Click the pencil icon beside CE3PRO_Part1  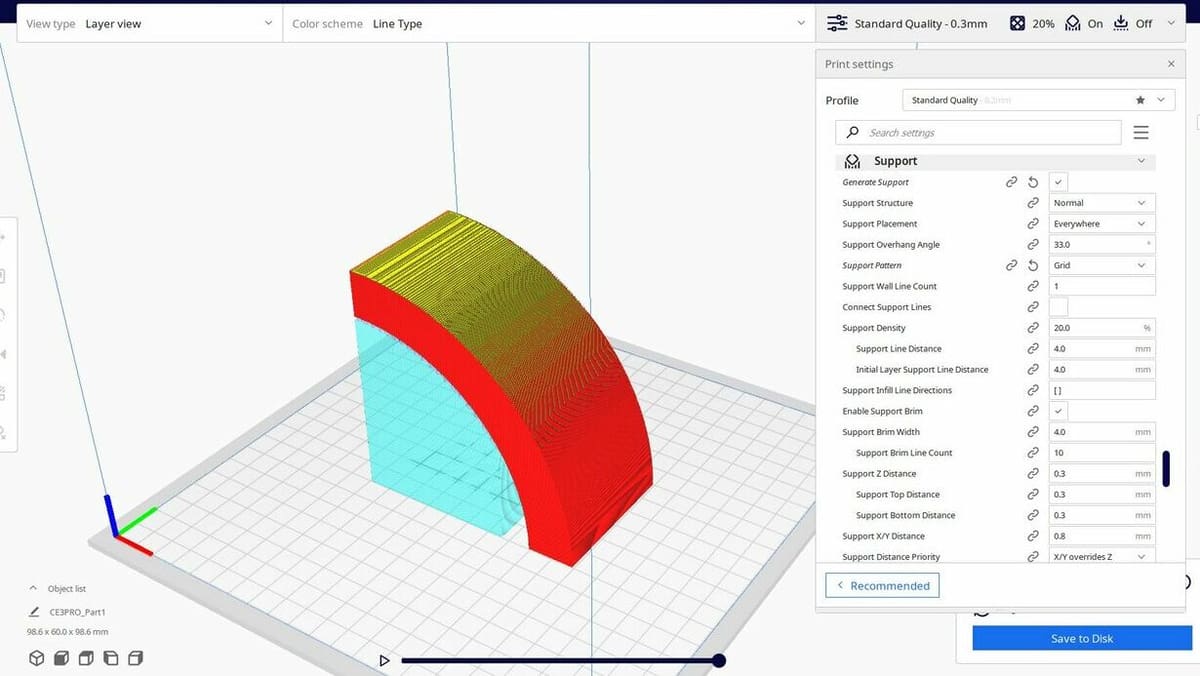pyautogui.click(x=33, y=611)
